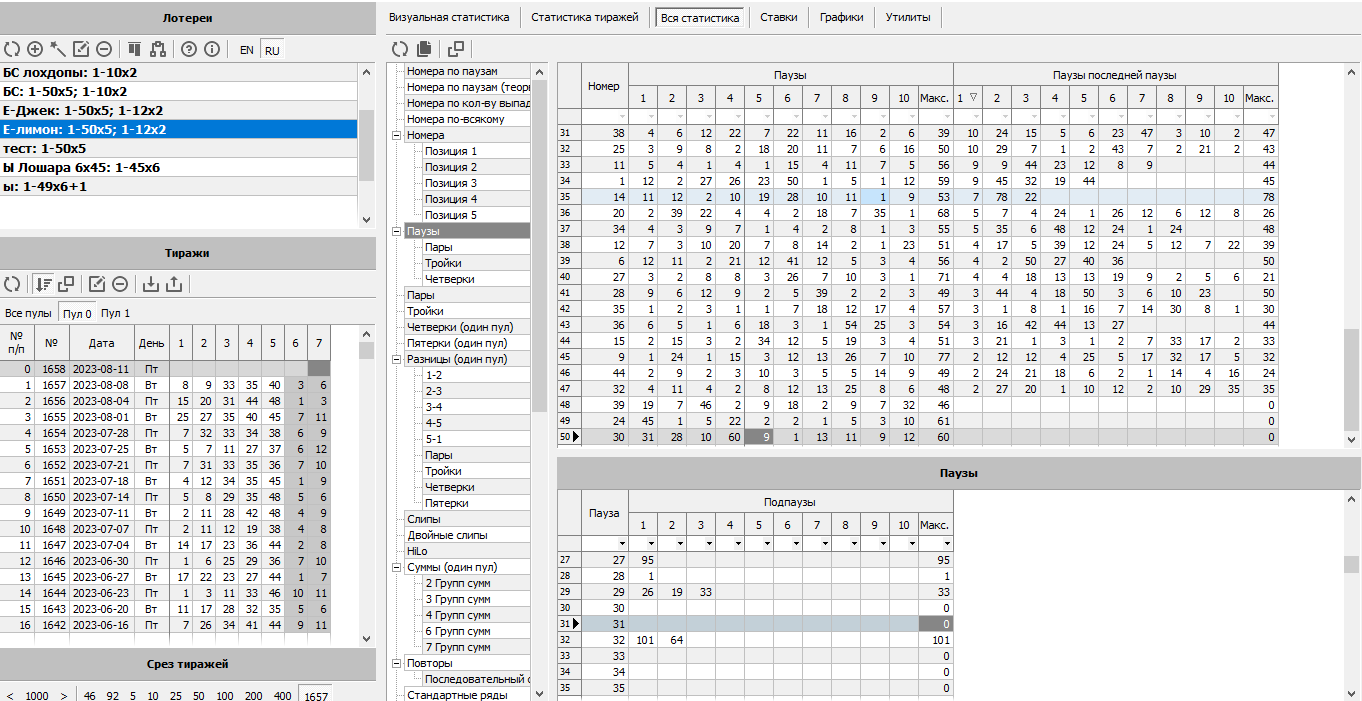Edit selected draw in Тиражи toolbar
The image size is (1362, 701).
click(97, 284)
